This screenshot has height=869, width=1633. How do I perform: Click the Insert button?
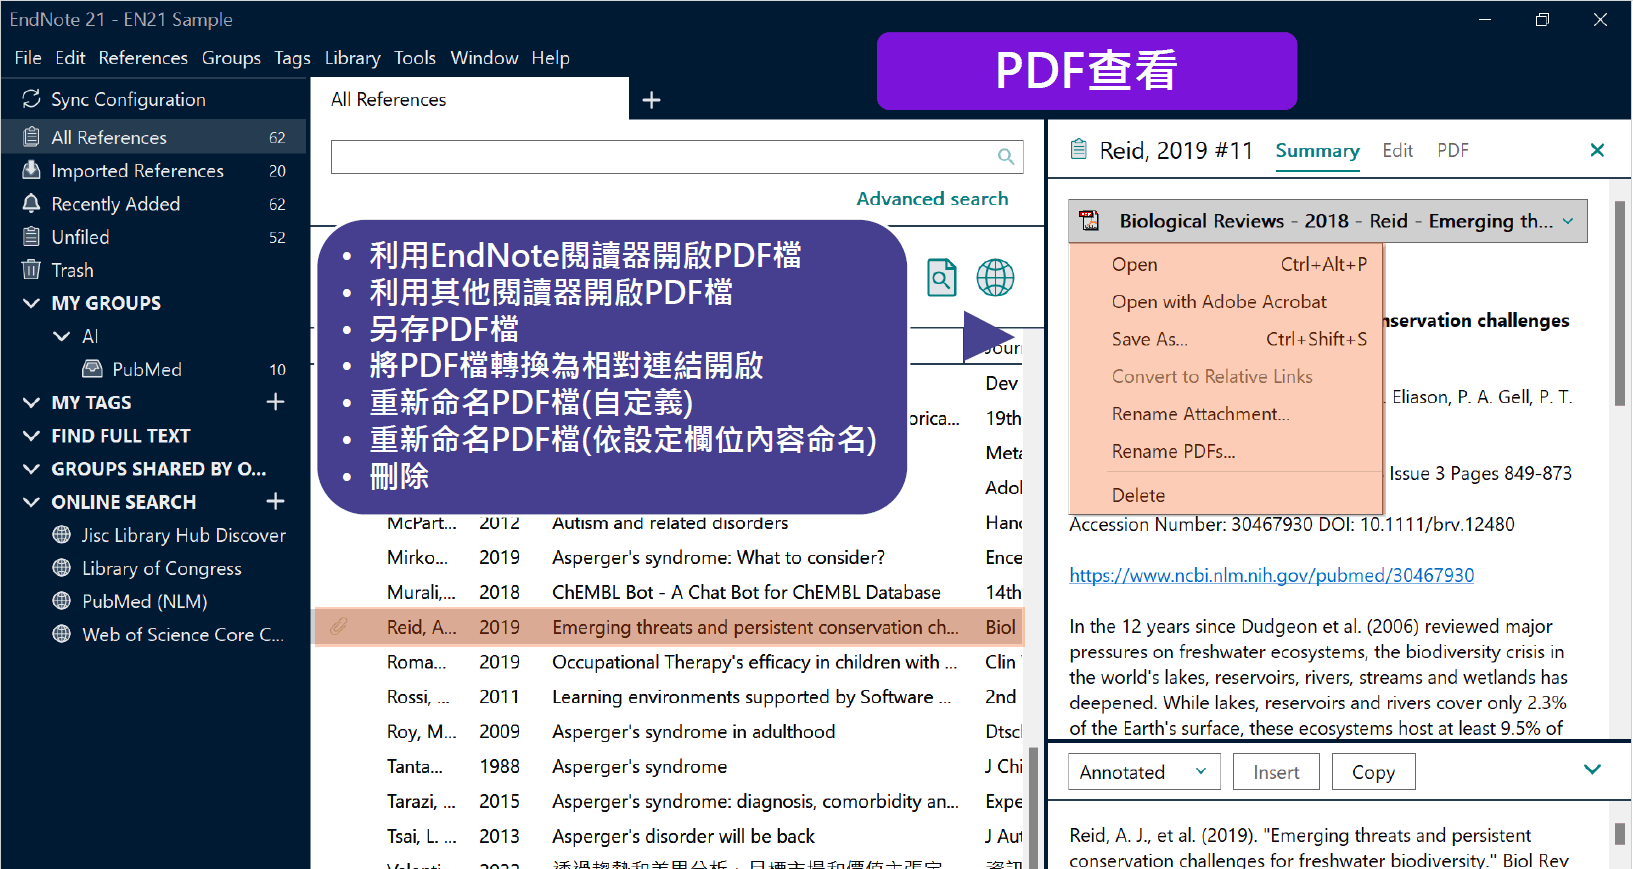pyautogui.click(x=1276, y=772)
